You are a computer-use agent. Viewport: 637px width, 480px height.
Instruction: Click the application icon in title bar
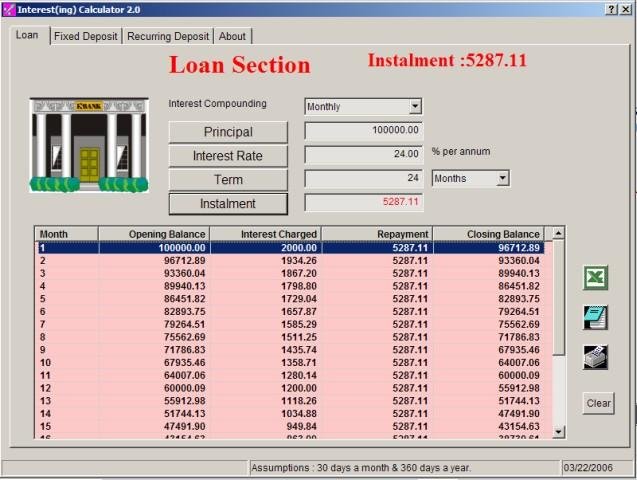pos(9,9)
